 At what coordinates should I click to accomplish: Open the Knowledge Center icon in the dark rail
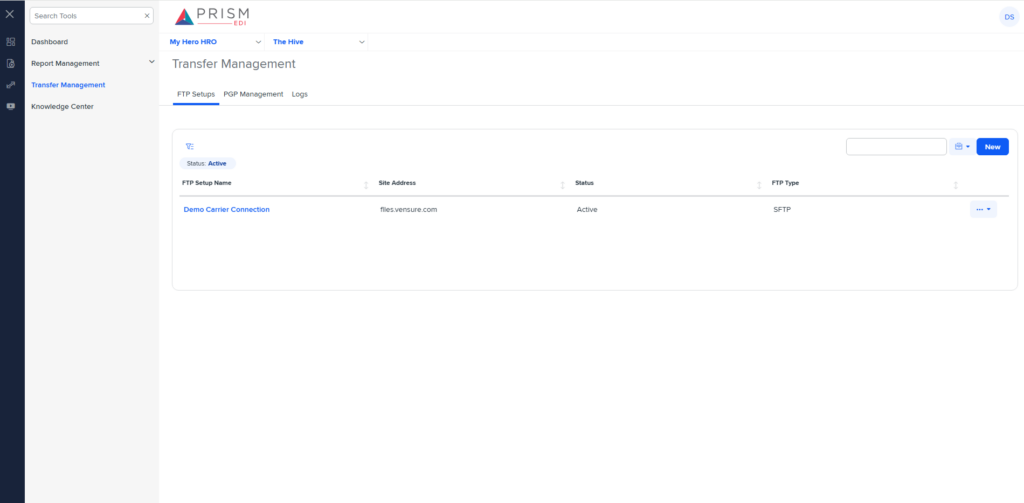point(10,106)
